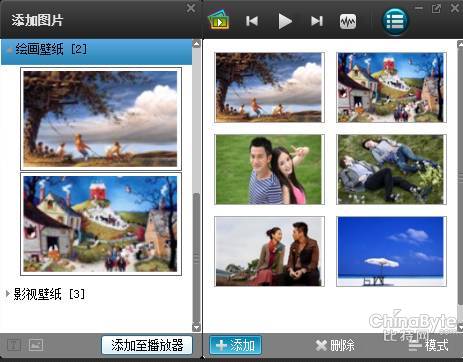Image resolution: width=463 pixels, height=362 pixels.
Task: Click the left panel scrollbar thumb
Action: [197, 257]
